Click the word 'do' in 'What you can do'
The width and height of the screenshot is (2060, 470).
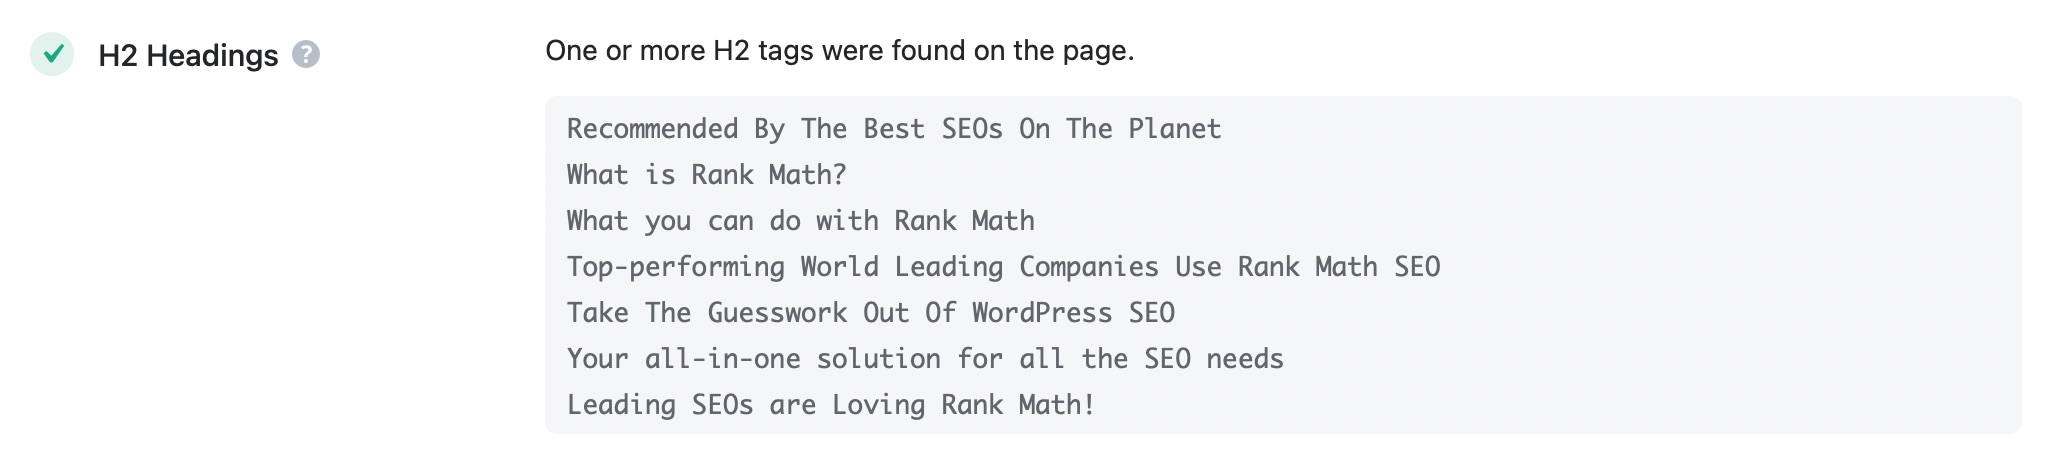(785, 221)
